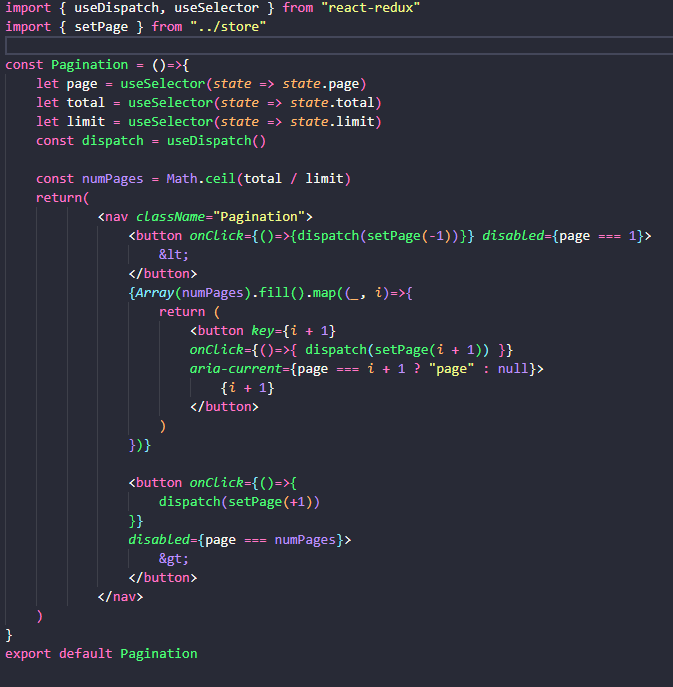Click the 'useSelector' name in the import line
The height and width of the screenshot is (687, 673).
[x=216, y=7]
